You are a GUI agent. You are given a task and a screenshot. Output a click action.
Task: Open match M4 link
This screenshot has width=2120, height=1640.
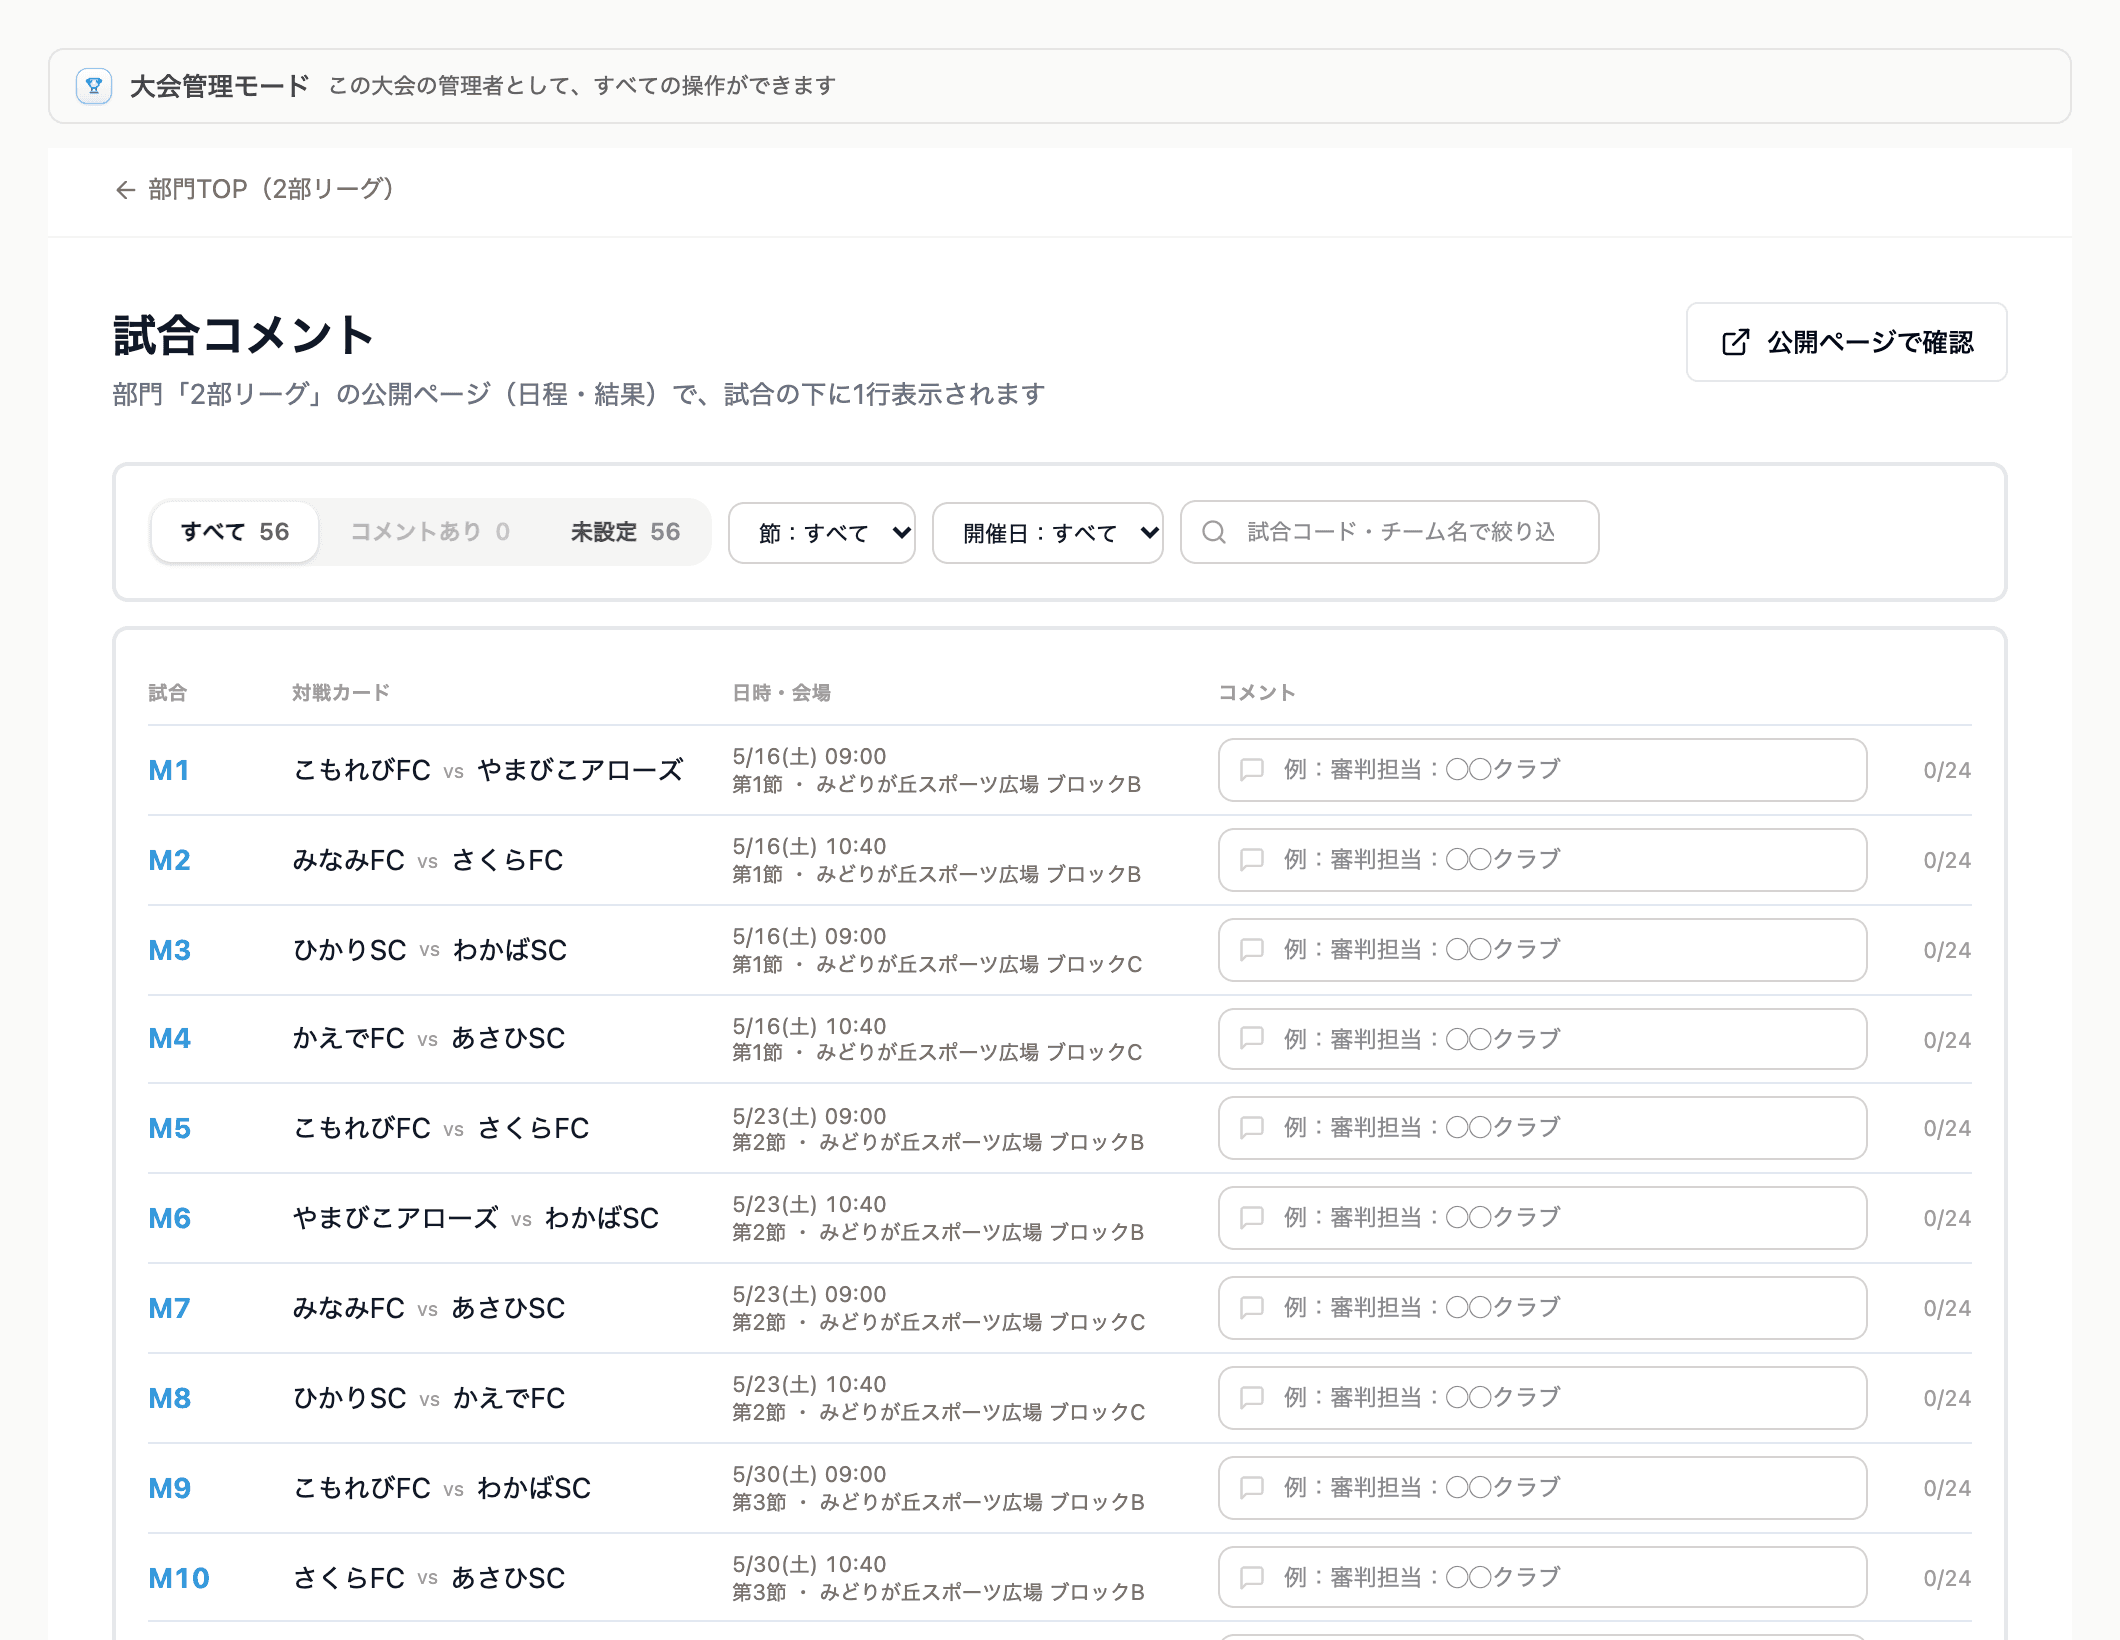tap(169, 1038)
